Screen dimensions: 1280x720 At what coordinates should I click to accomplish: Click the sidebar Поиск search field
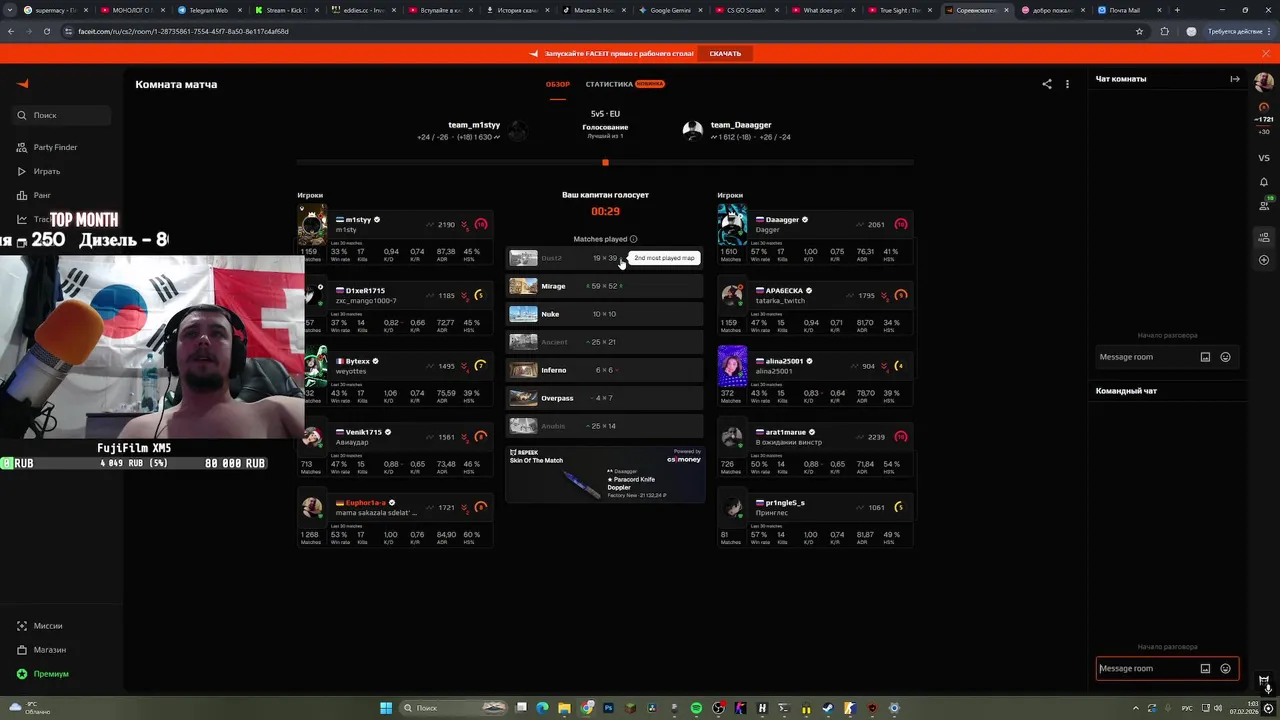[61, 115]
